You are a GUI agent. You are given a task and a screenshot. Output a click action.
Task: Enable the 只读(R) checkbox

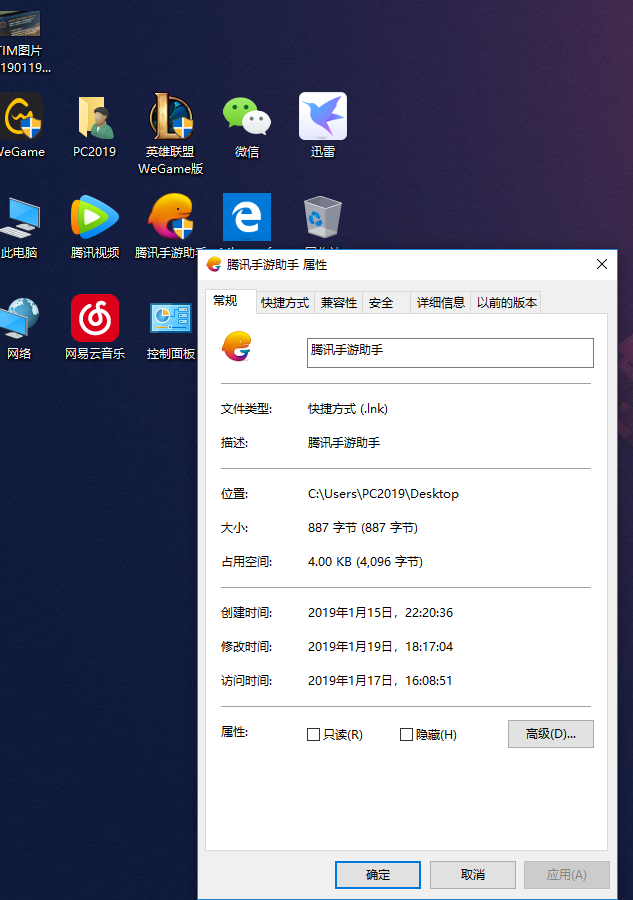(x=313, y=735)
